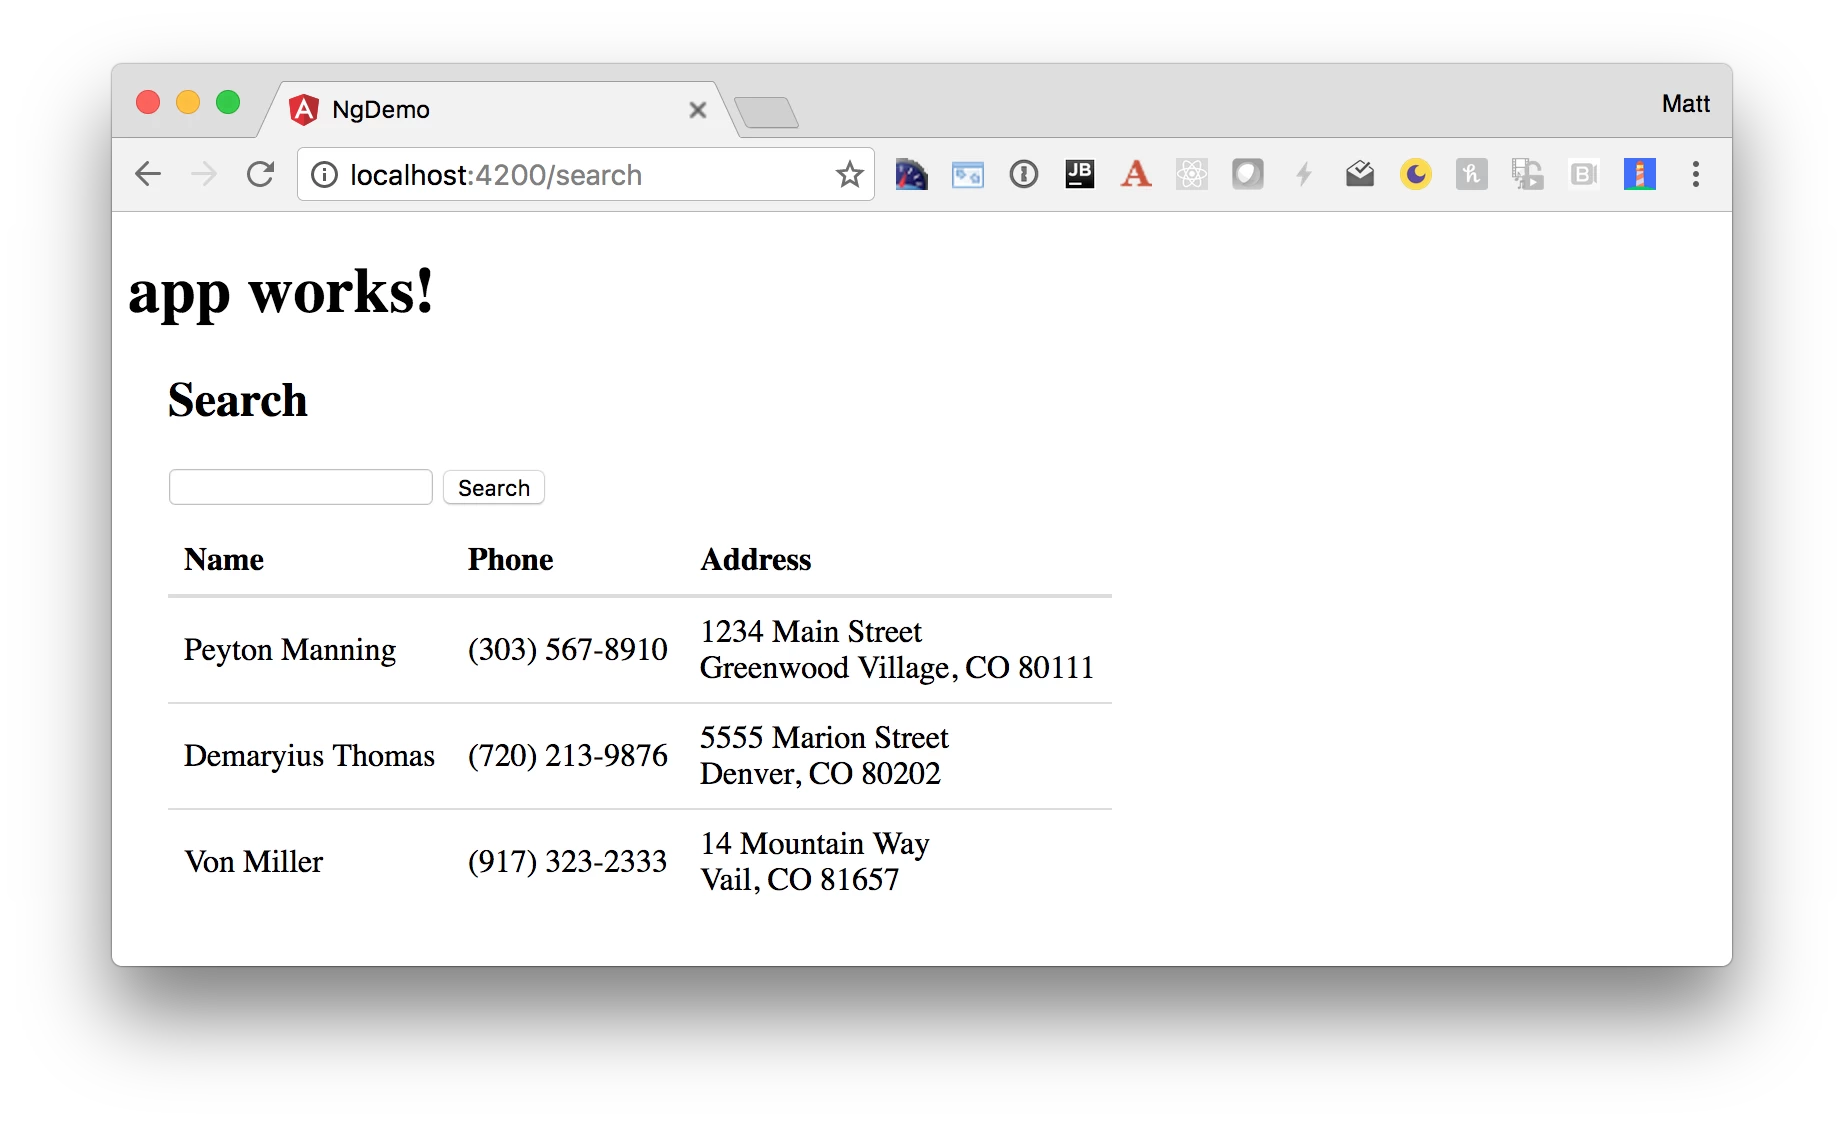This screenshot has height=1126, width=1844.
Task: Click the inbox checkmark mail extension
Action: coord(1359,175)
